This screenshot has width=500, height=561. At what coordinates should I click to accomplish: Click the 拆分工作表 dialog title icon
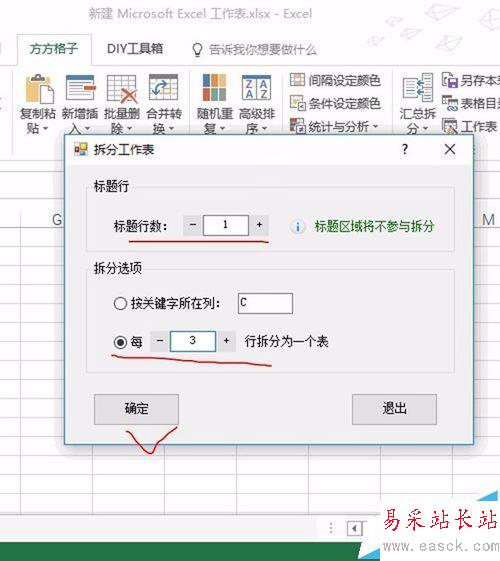click(81, 149)
